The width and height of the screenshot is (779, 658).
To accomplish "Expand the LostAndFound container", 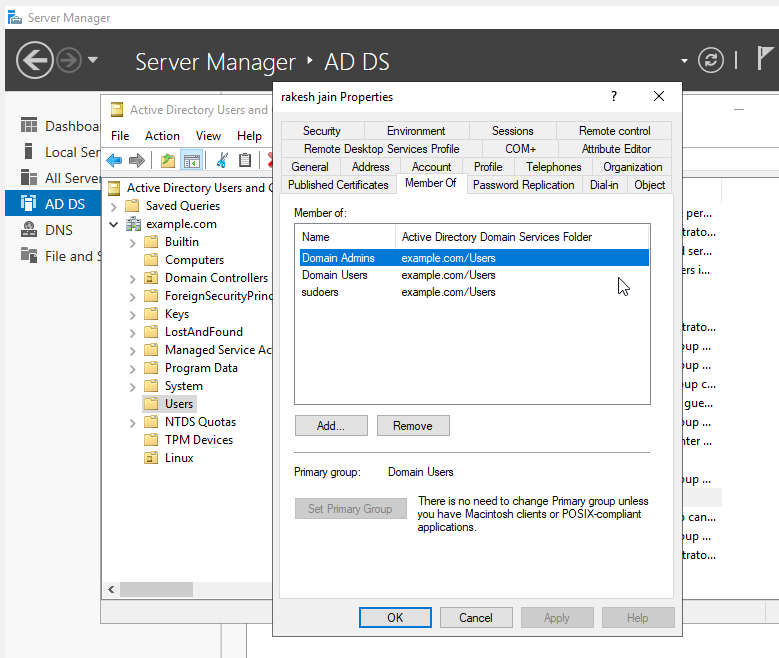I will coord(133,332).
